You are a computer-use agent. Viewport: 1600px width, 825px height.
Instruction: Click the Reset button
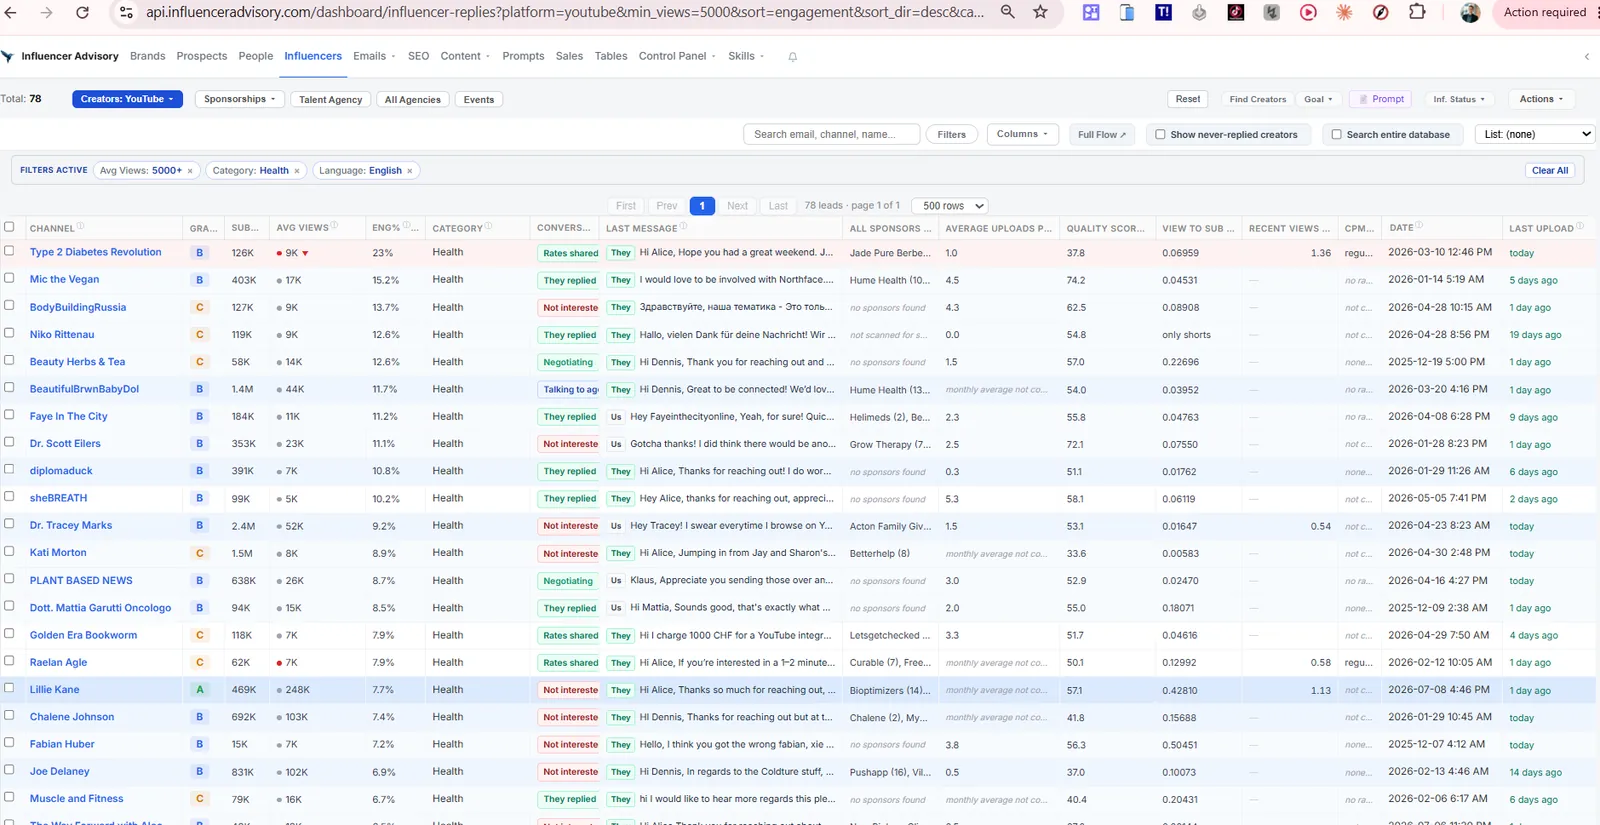(1188, 99)
